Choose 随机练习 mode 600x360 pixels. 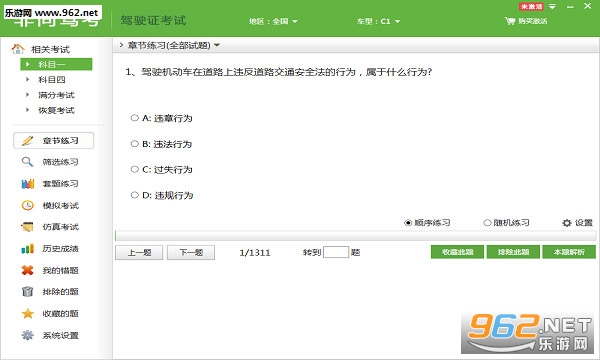click(487, 223)
